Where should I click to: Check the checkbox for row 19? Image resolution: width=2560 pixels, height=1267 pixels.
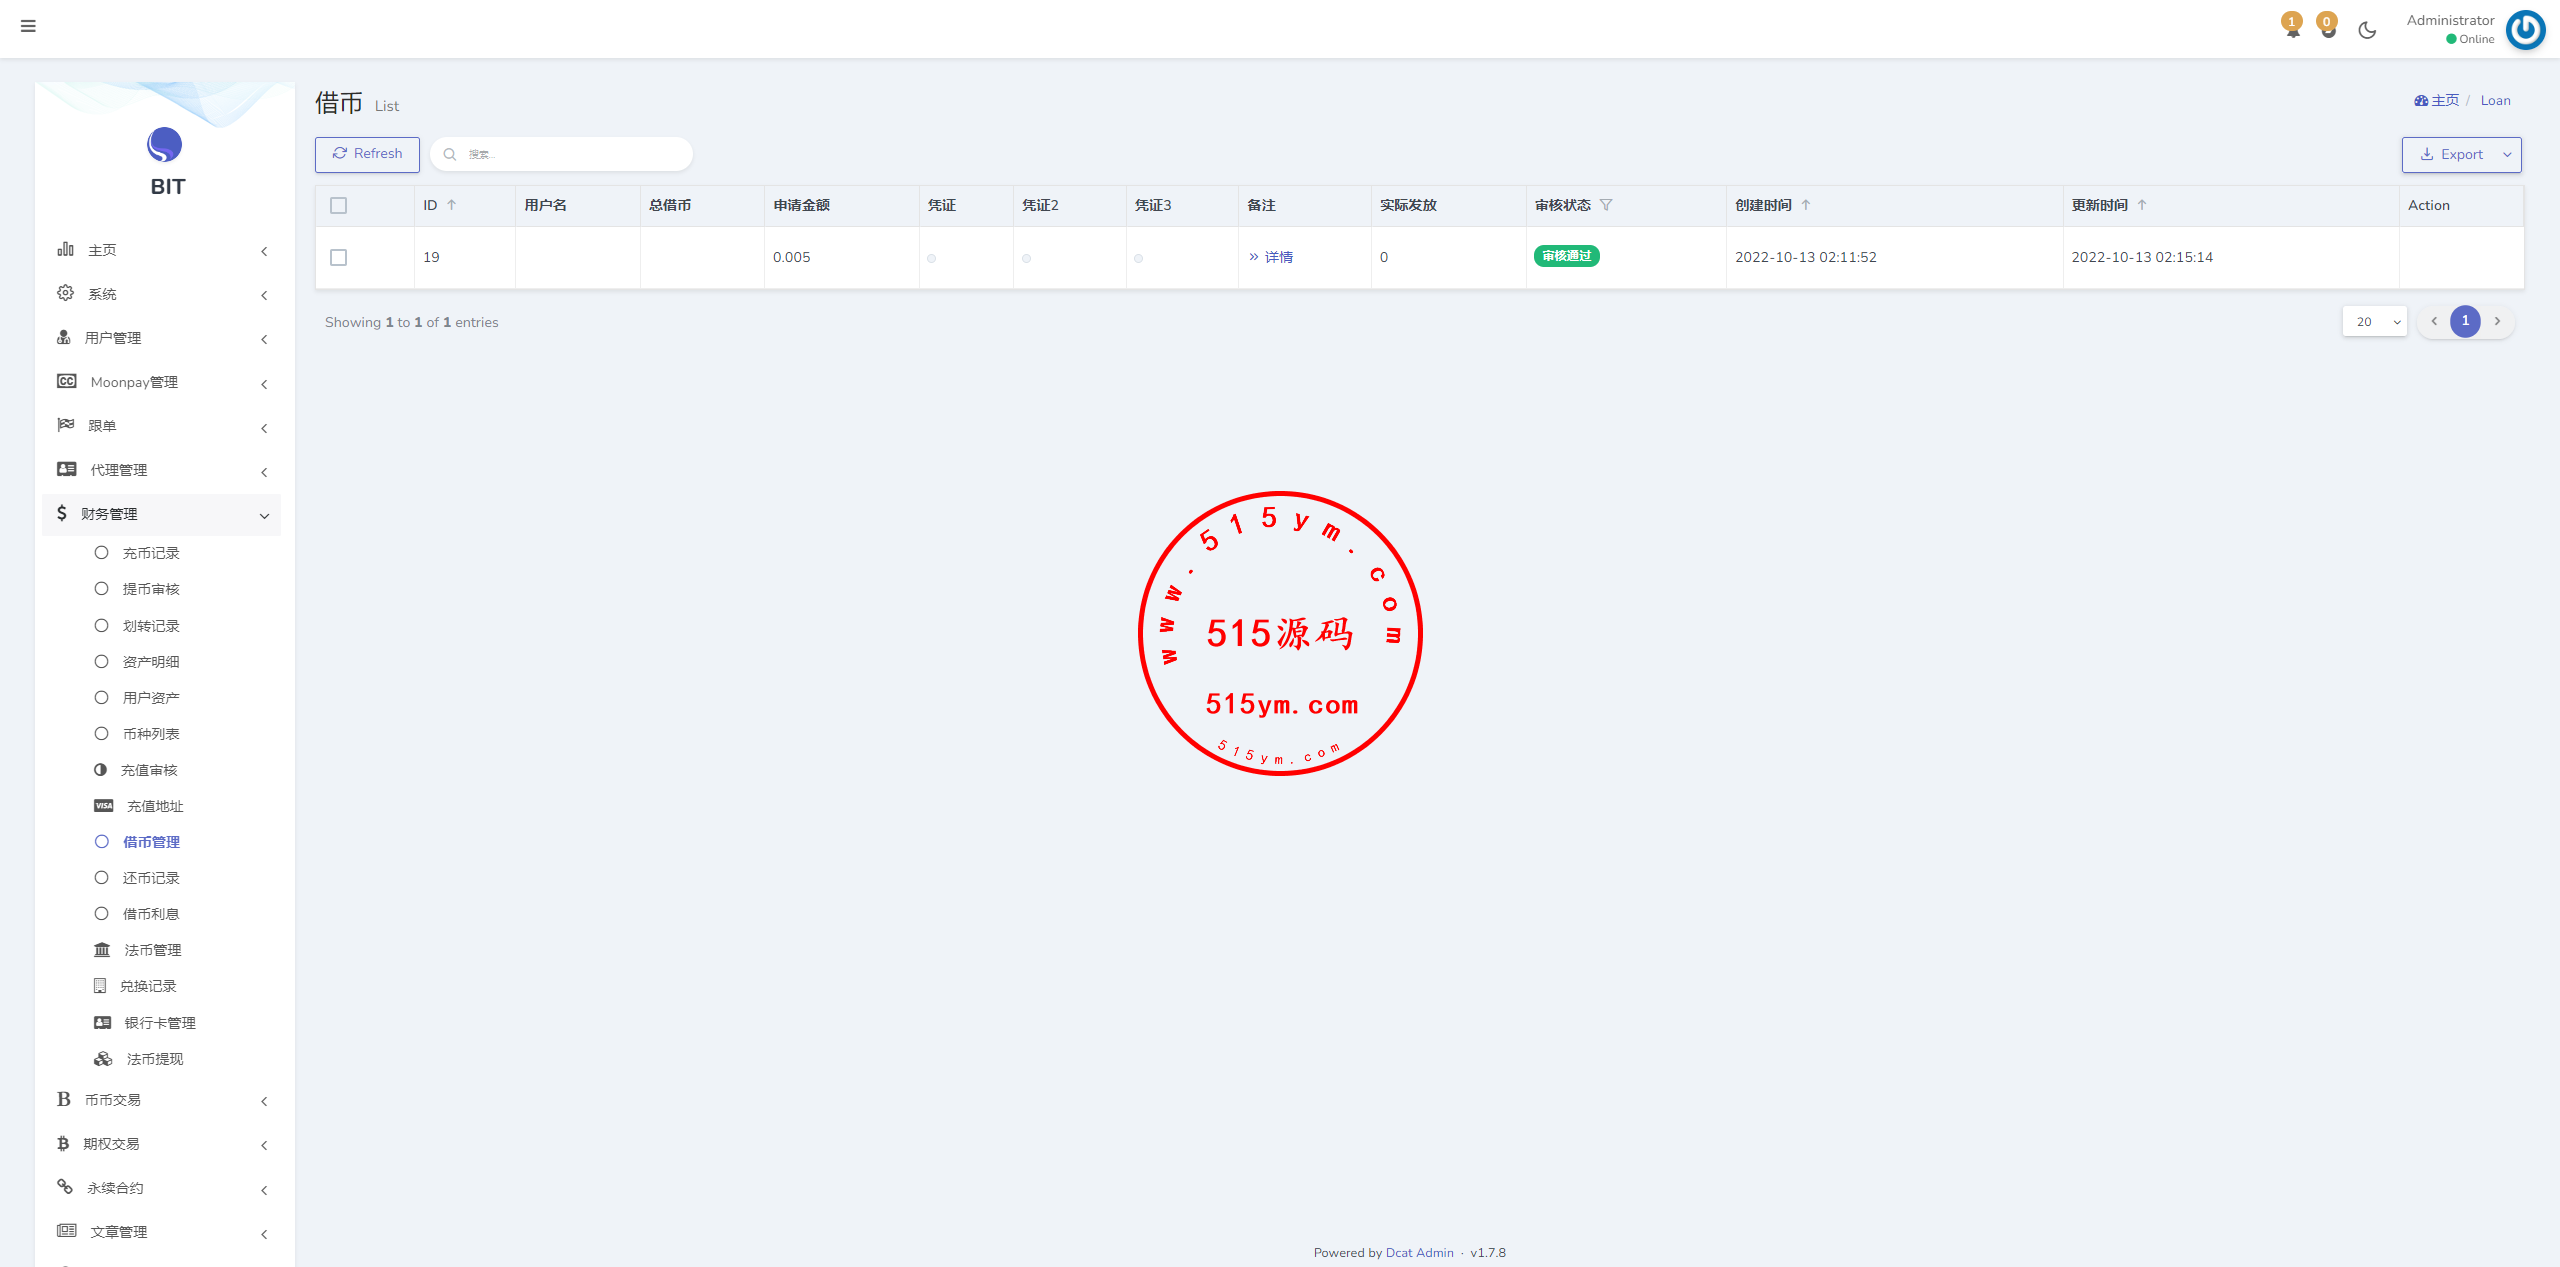click(x=339, y=258)
